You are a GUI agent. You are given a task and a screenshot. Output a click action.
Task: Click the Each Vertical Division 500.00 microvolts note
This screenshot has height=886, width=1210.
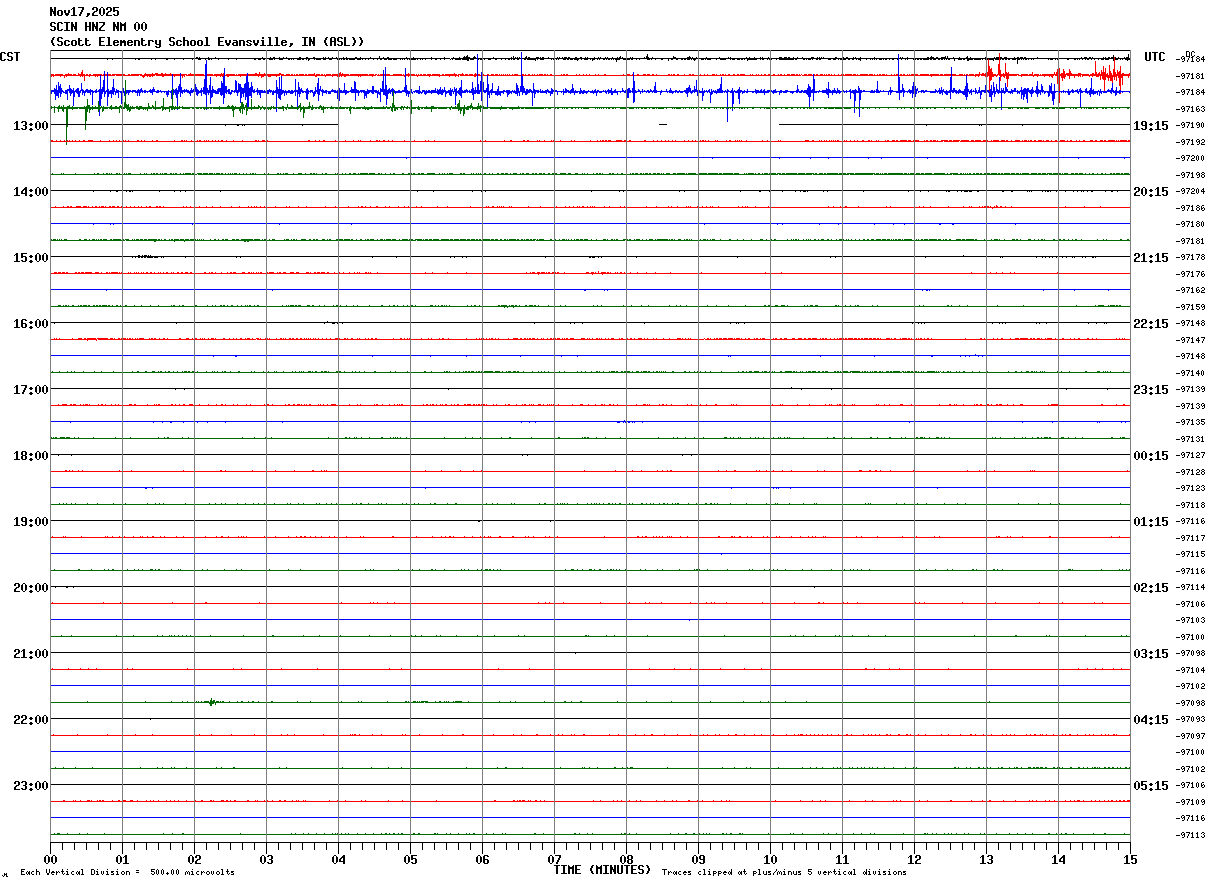pyautogui.click(x=127, y=873)
